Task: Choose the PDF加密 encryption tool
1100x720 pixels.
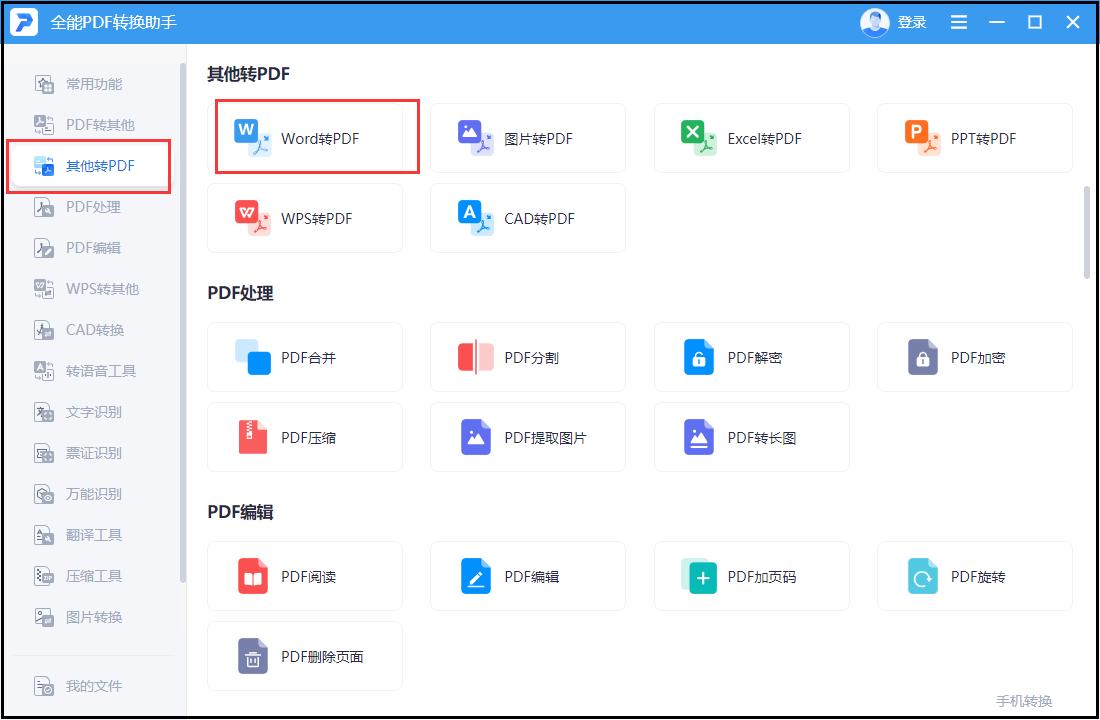Action: tap(974, 357)
